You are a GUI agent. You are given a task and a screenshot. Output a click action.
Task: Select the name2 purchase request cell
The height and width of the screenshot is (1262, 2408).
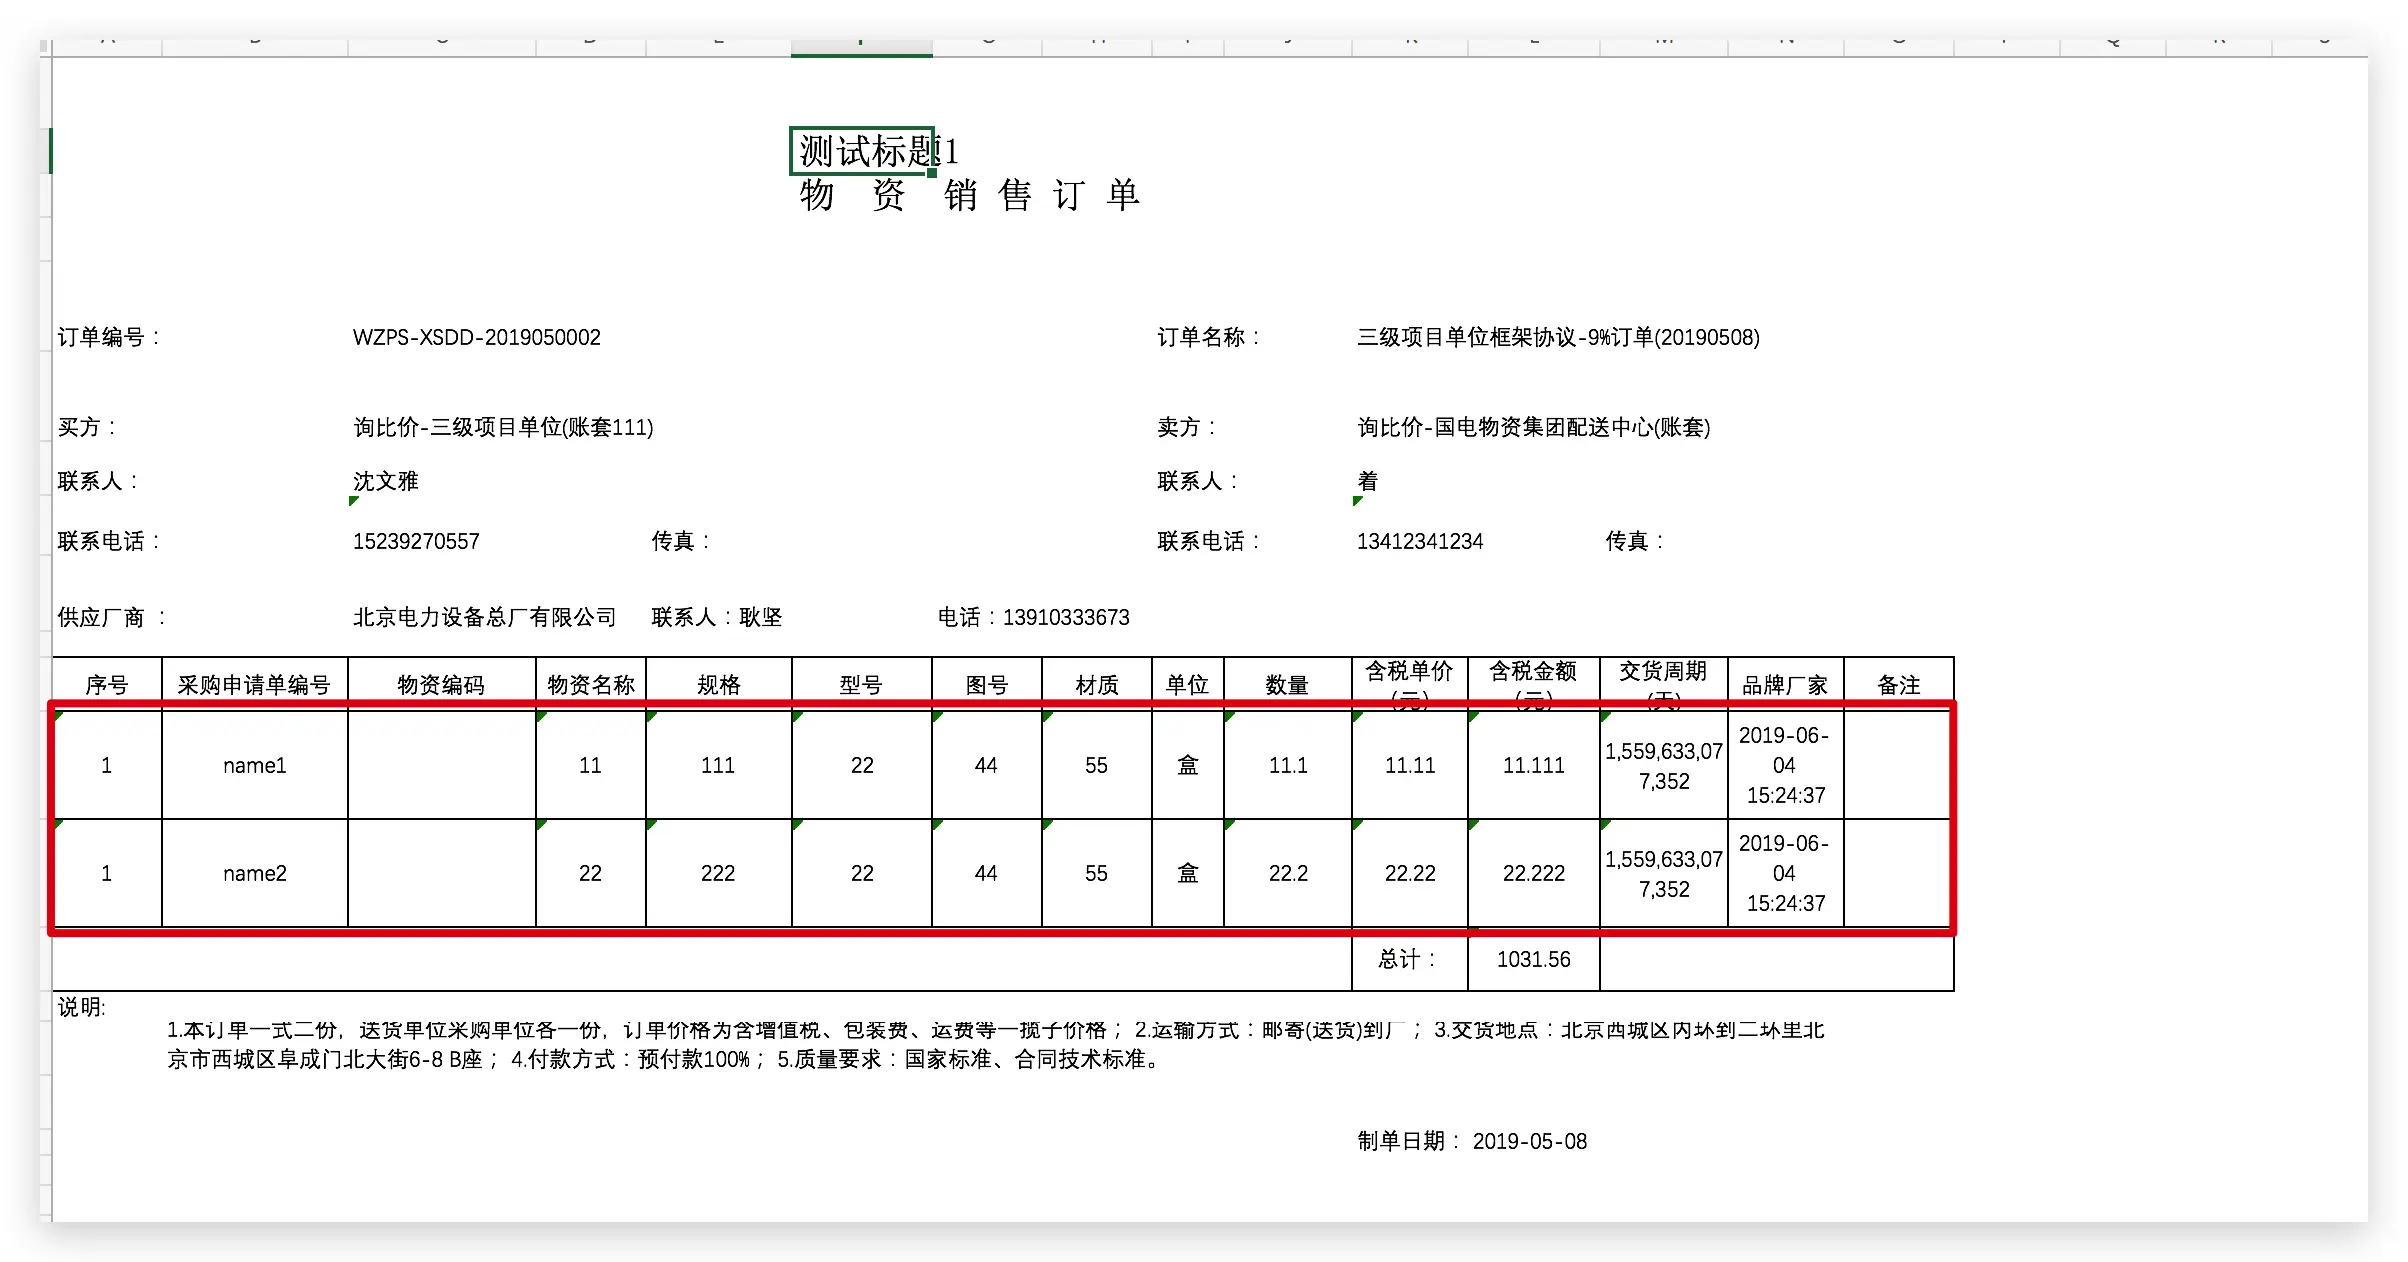(x=255, y=873)
